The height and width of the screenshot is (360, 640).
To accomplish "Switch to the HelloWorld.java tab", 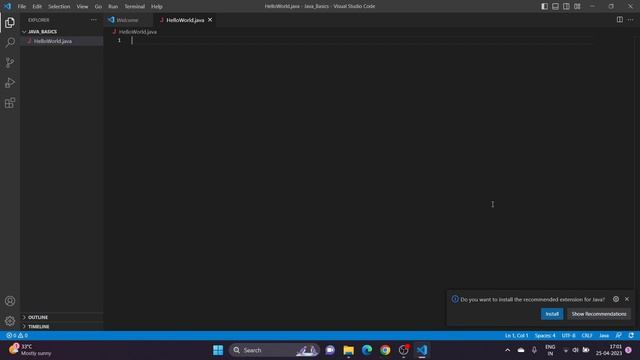I will tap(185, 20).
